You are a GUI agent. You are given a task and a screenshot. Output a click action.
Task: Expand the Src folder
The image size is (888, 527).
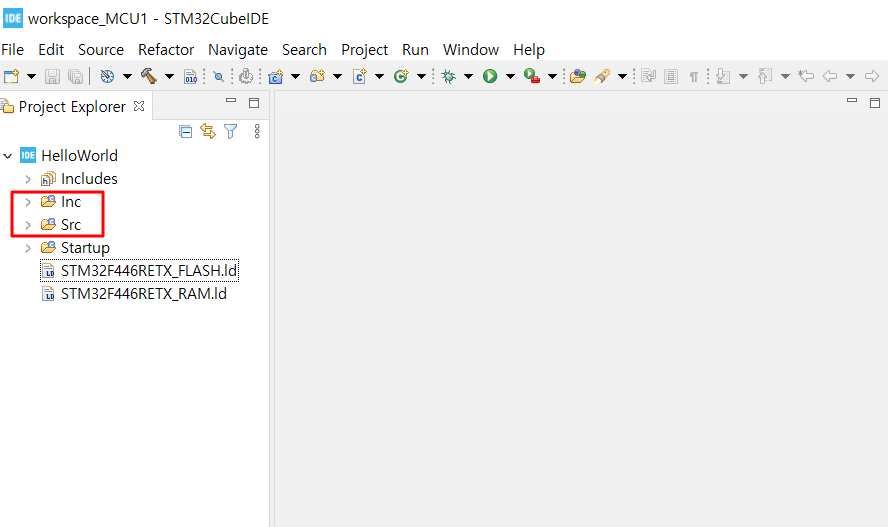pyautogui.click(x=28, y=225)
